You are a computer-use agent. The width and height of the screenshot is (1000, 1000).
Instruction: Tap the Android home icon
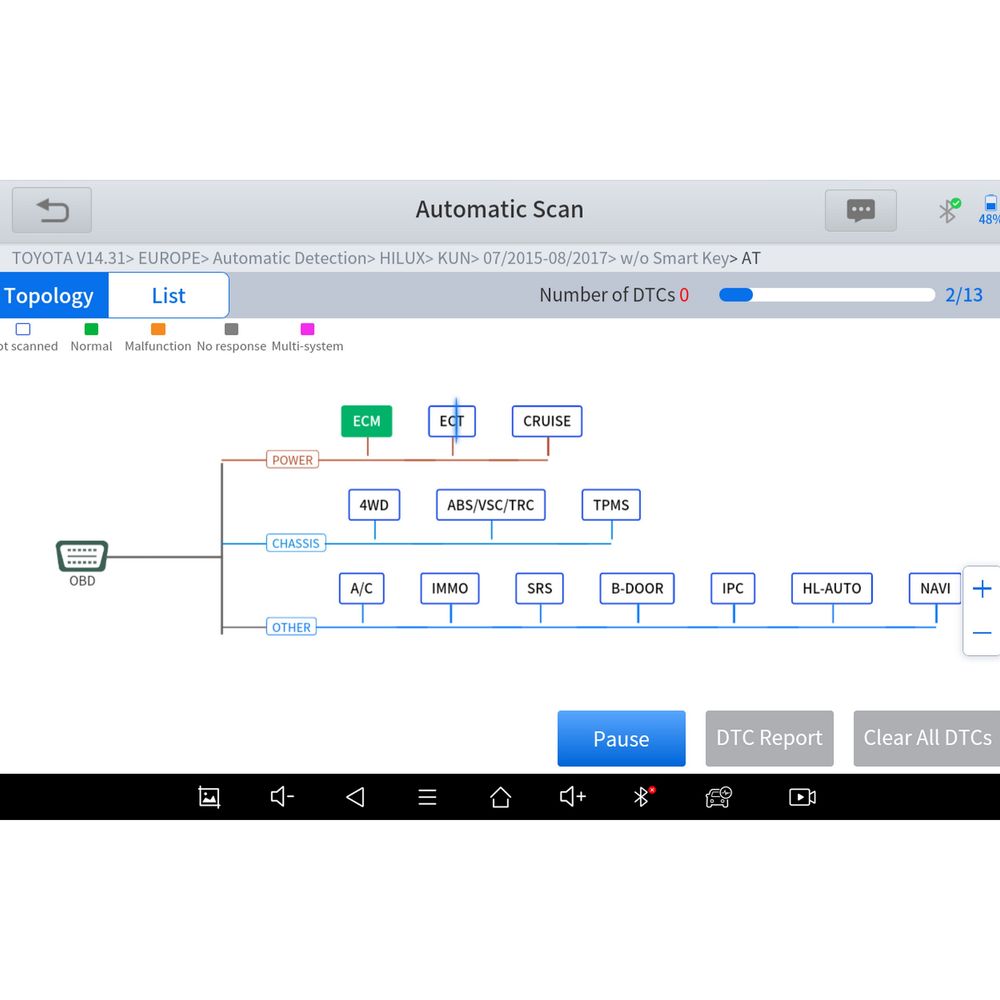500,797
